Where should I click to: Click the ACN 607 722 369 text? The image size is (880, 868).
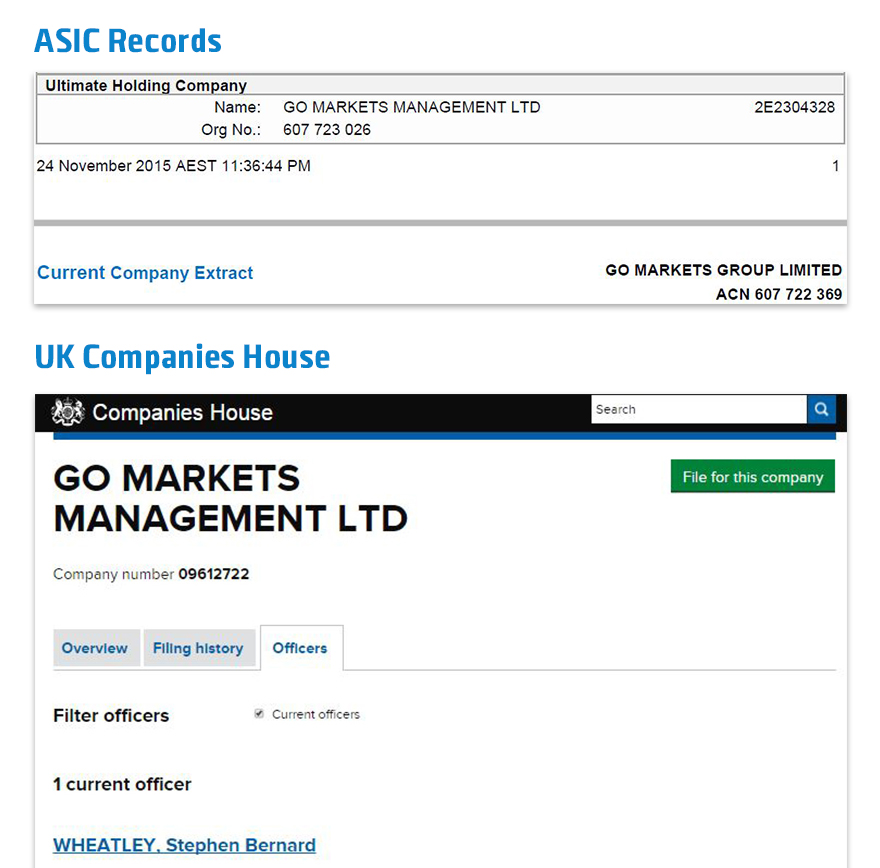click(779, 294)
